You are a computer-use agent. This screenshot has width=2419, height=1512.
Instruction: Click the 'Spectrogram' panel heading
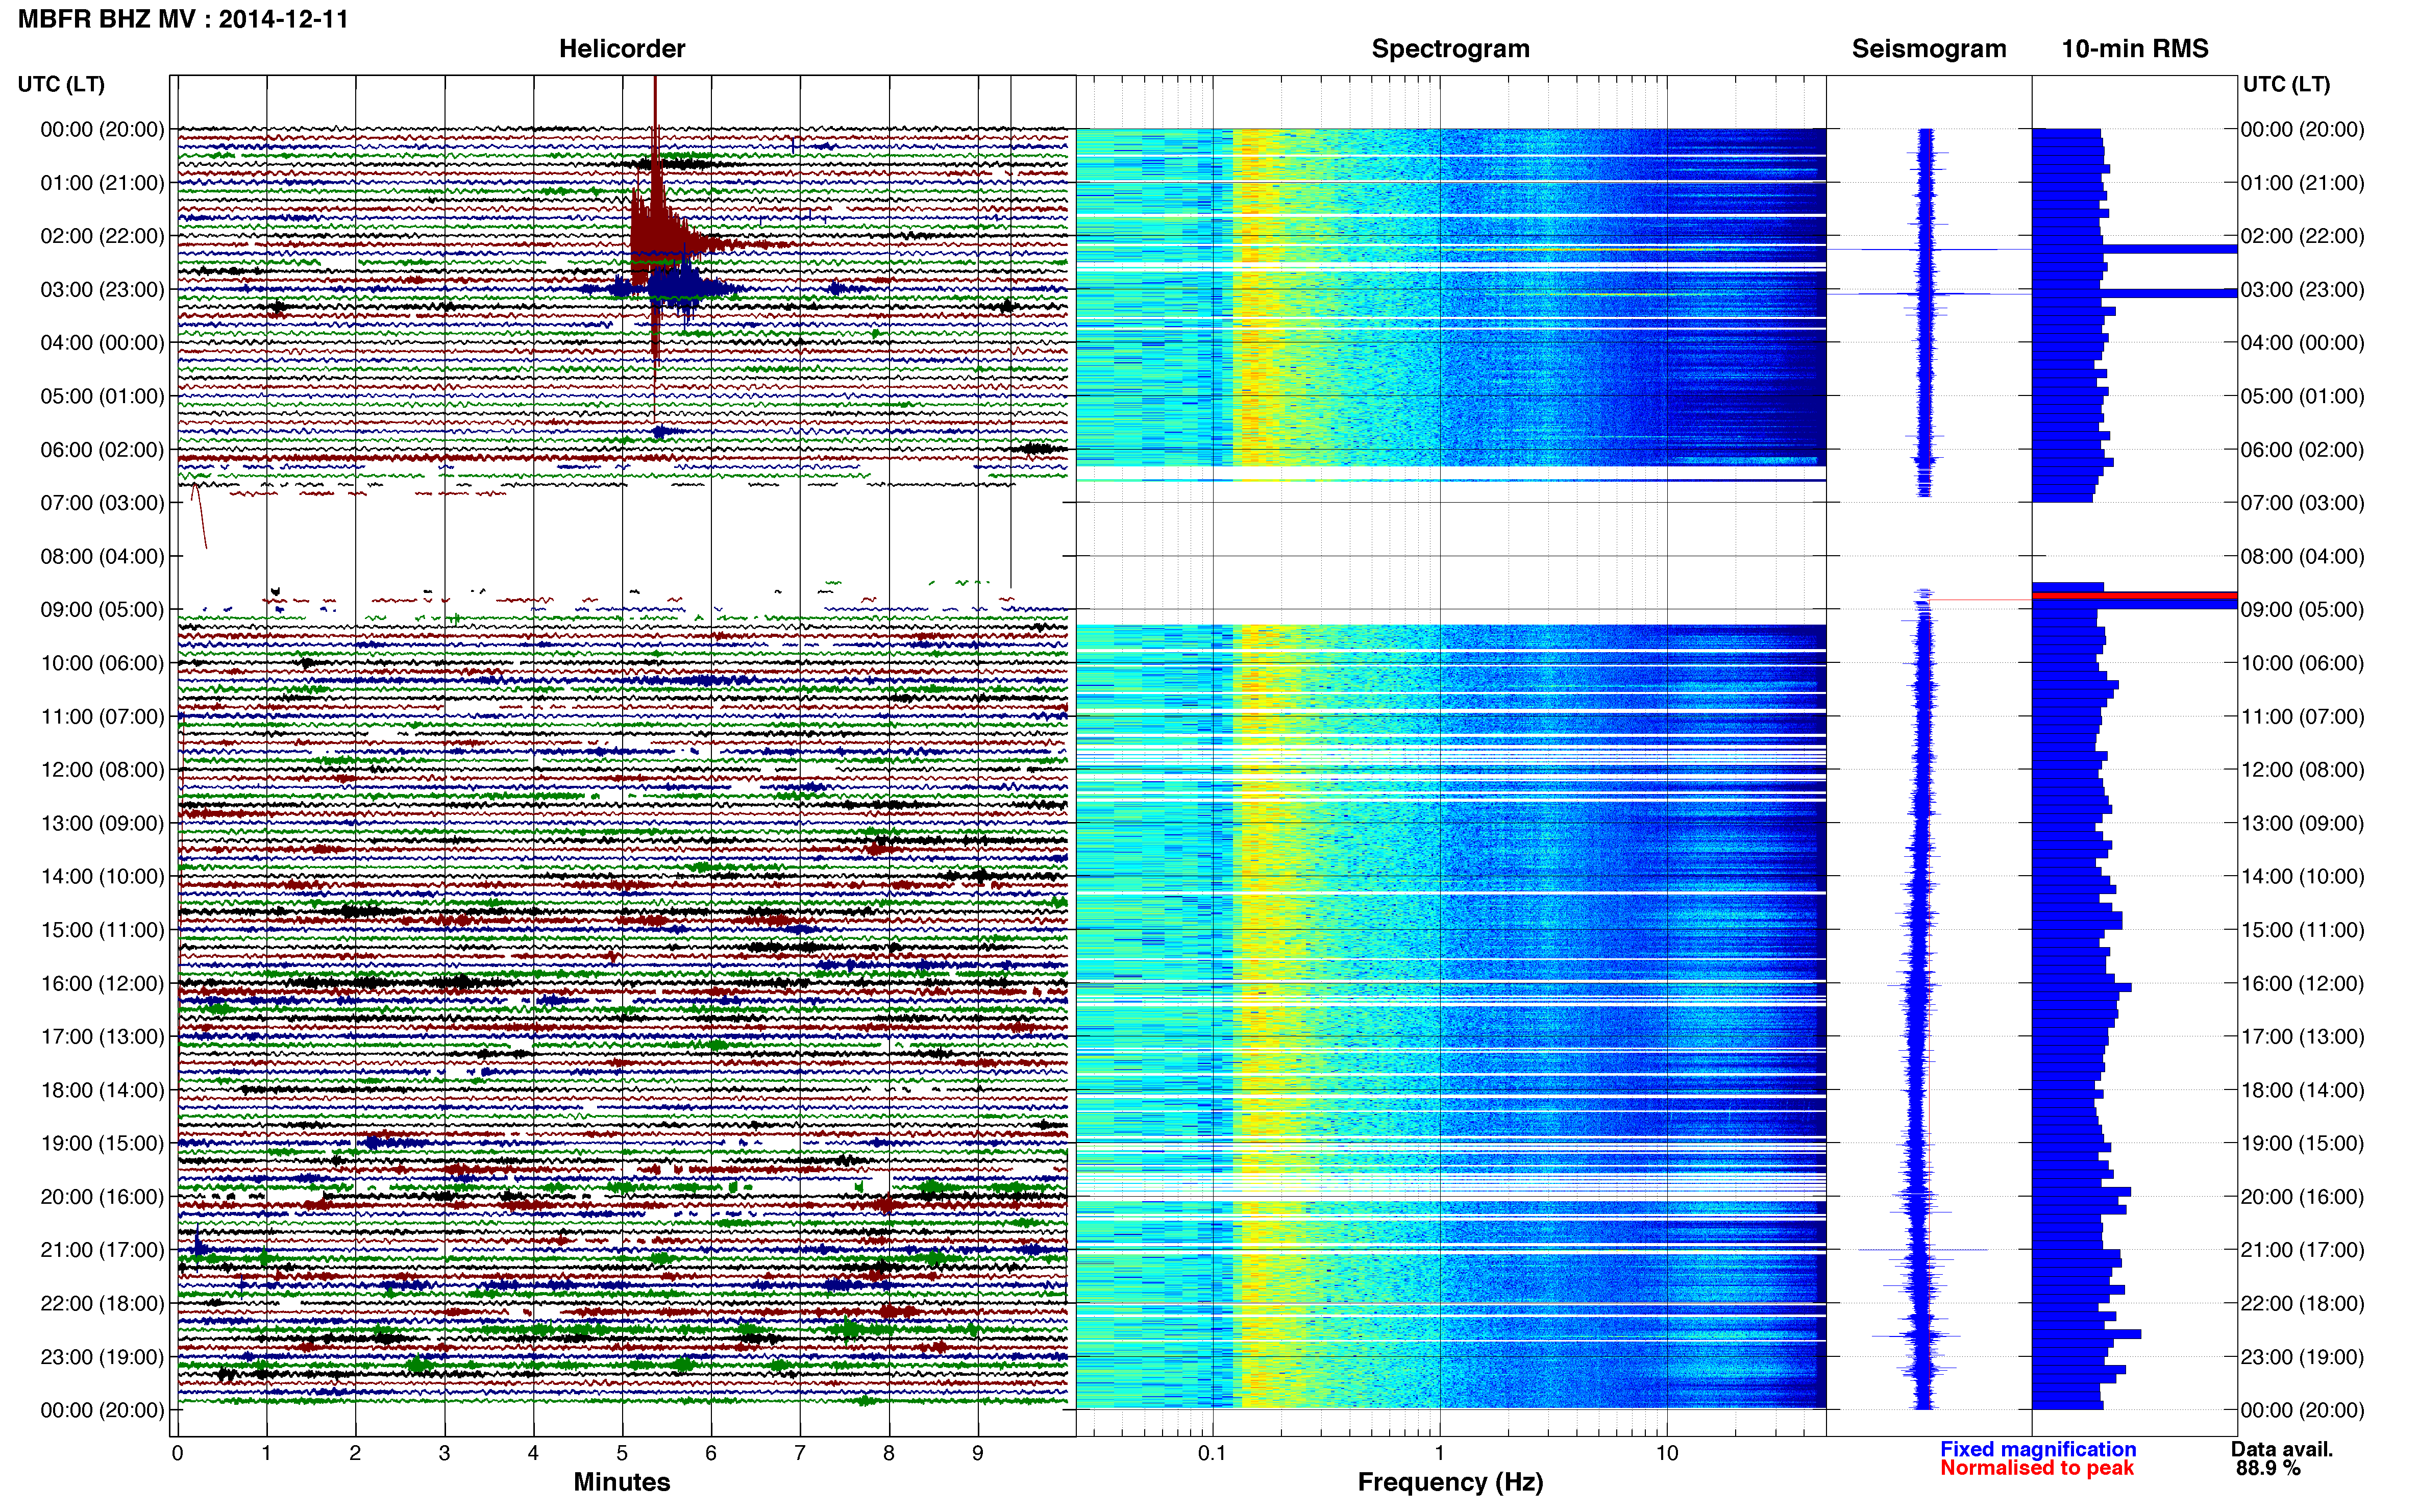(1450, 49)
